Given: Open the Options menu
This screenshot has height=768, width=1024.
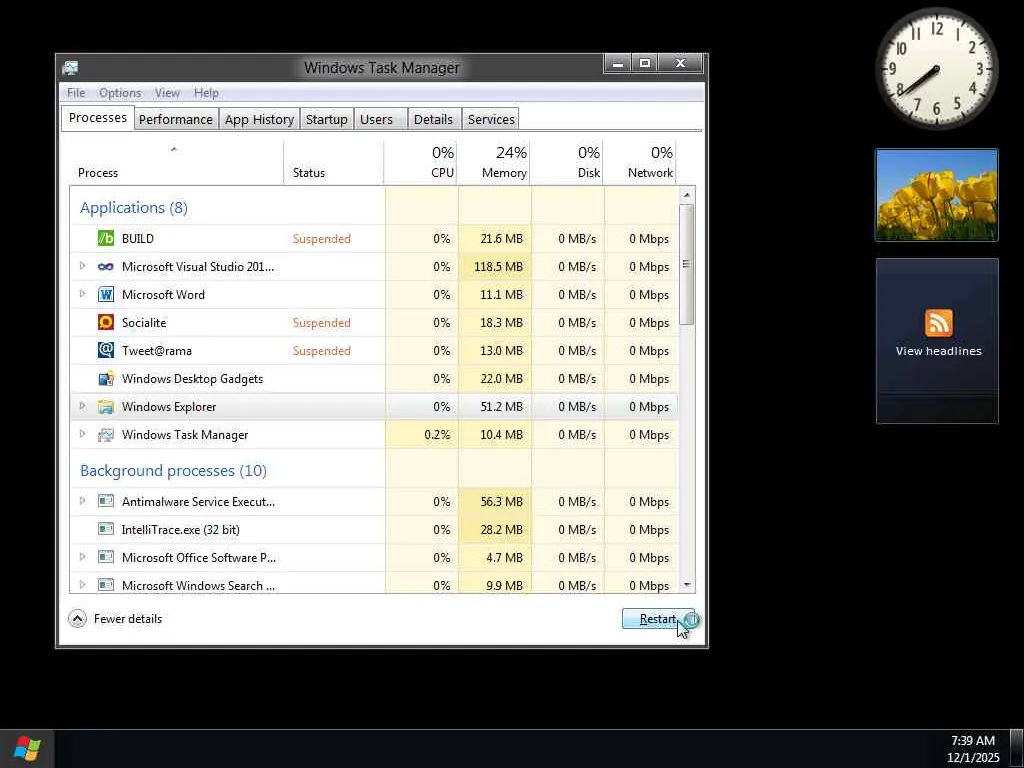Looking at the screenshot, I should pyautogui.click(x=120, y=93).
